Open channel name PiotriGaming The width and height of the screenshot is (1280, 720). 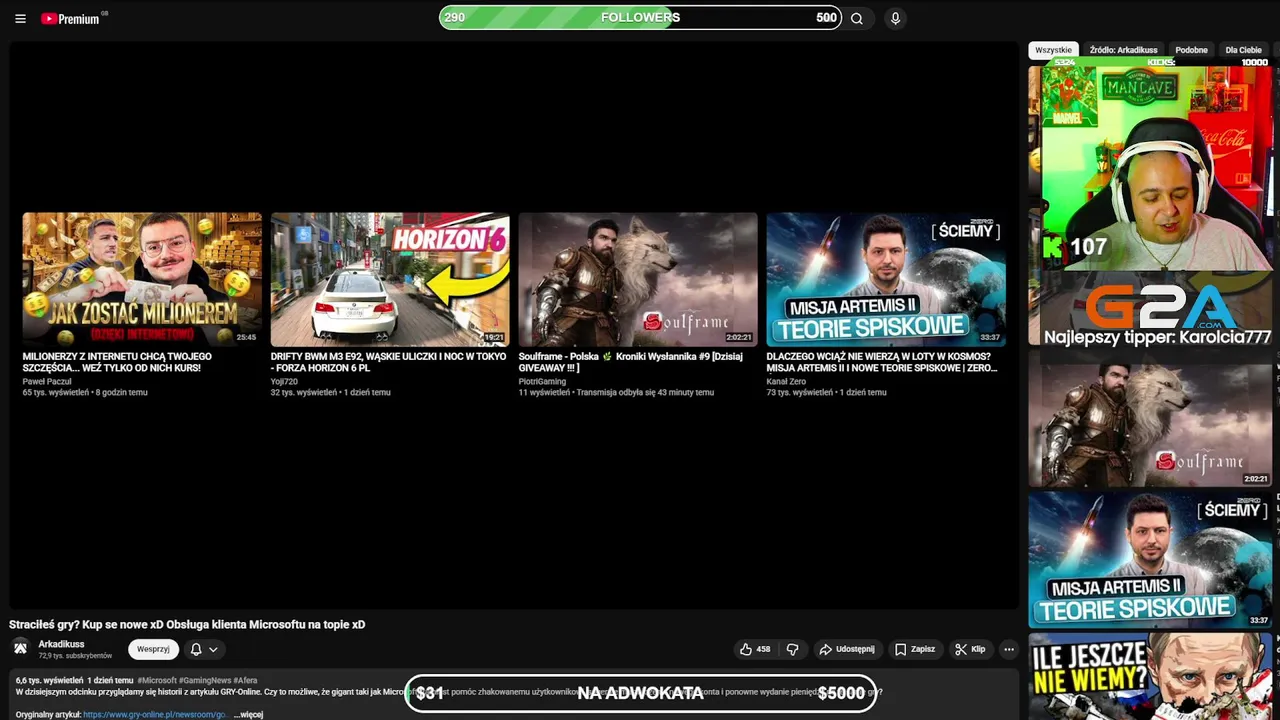(x=542, y=381)
